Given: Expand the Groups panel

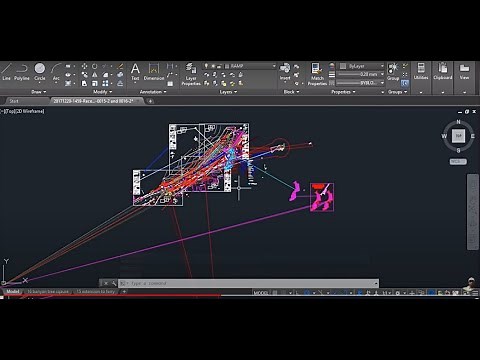Looking at the screenshot, I should point(397,92).
